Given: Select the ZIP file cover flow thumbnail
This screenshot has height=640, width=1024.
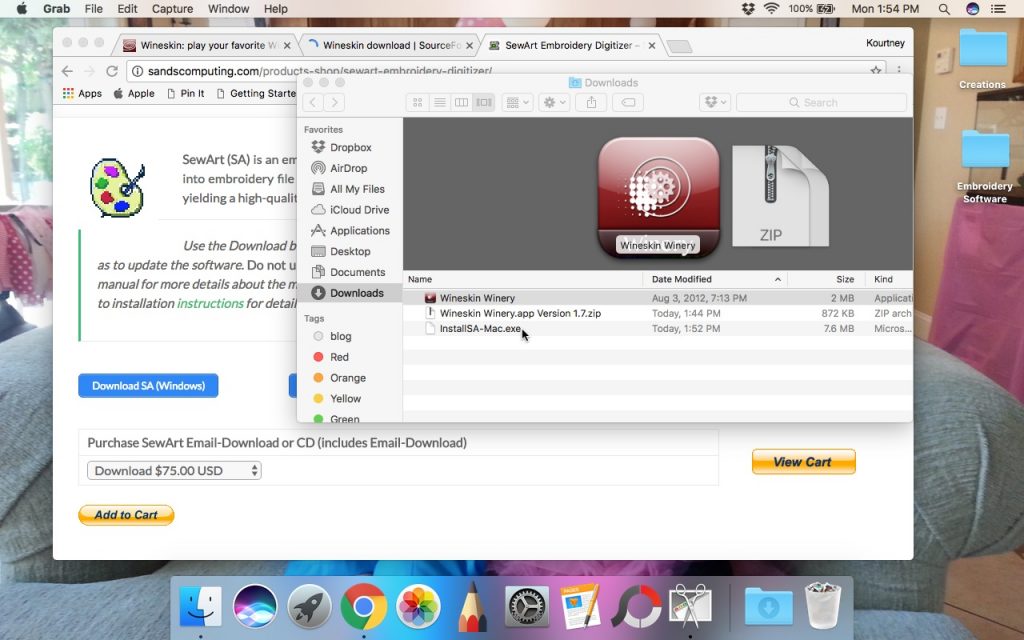Looking at the screenshot, I should [x=780, y=196].
